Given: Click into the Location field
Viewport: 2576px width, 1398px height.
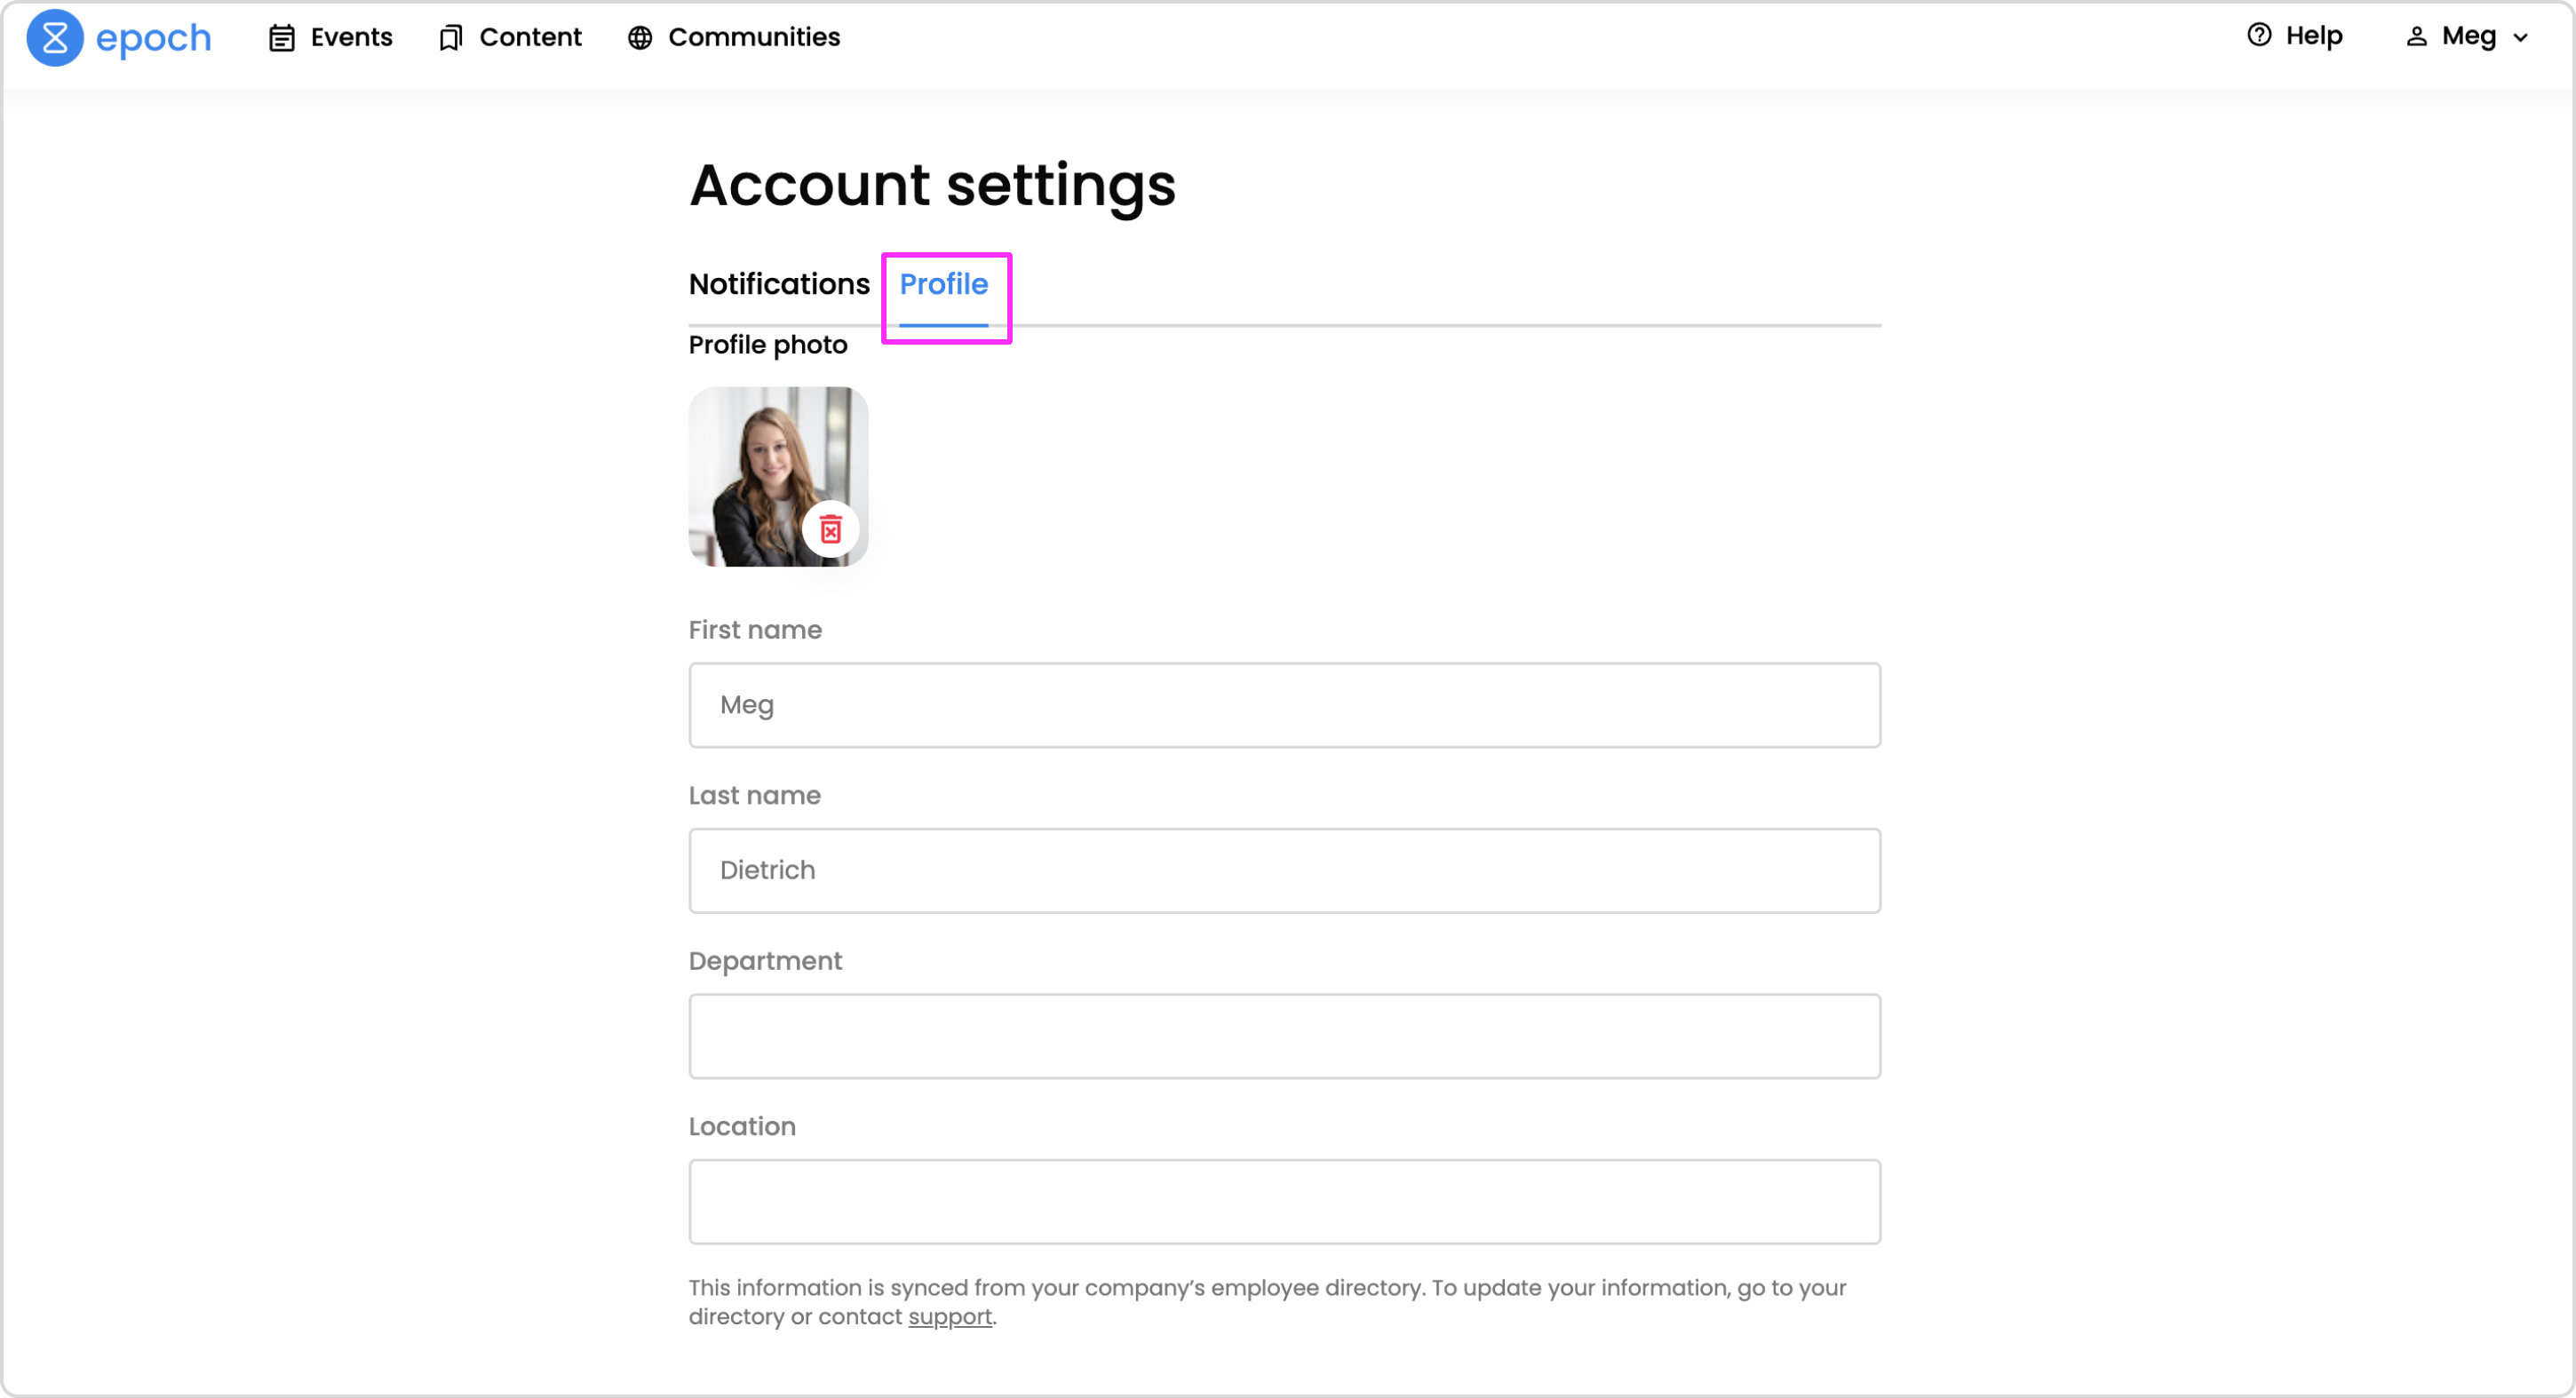Looking at the screenshot, I should (1284, 1201).
